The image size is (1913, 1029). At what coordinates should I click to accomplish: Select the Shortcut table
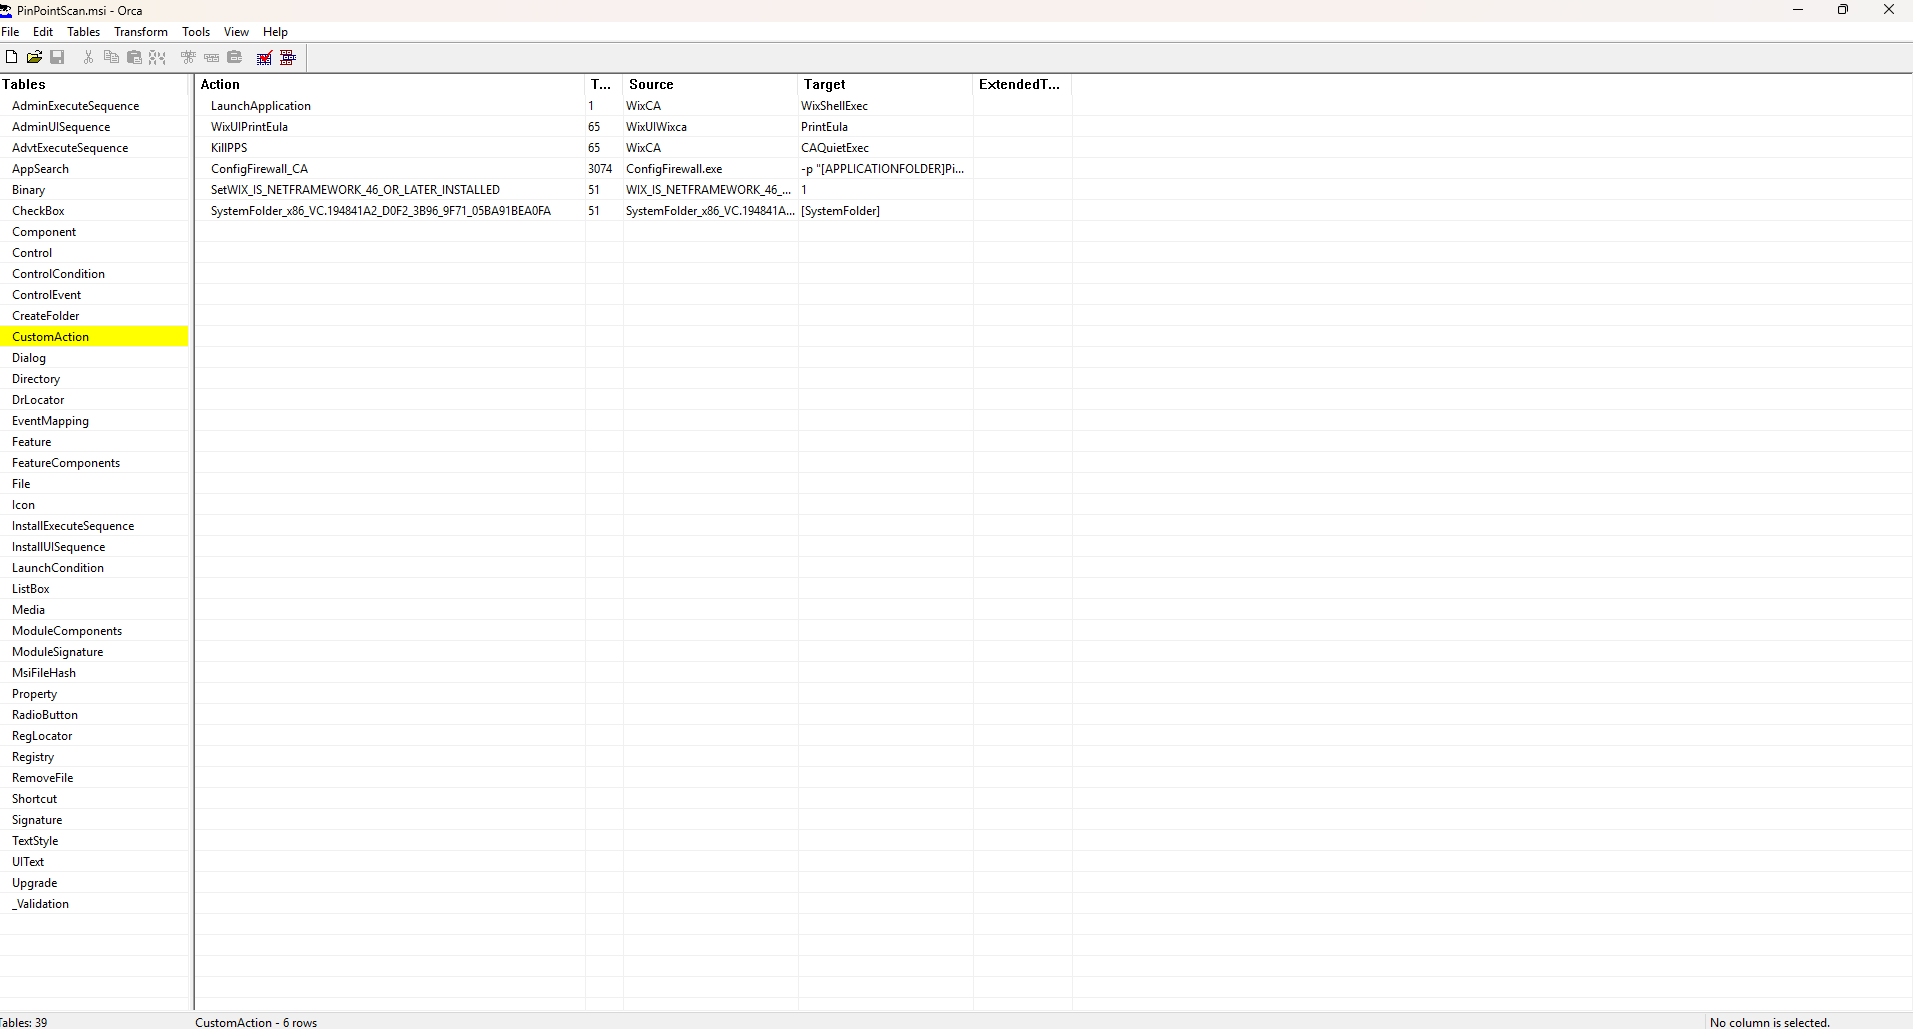(x=34, y=798)
